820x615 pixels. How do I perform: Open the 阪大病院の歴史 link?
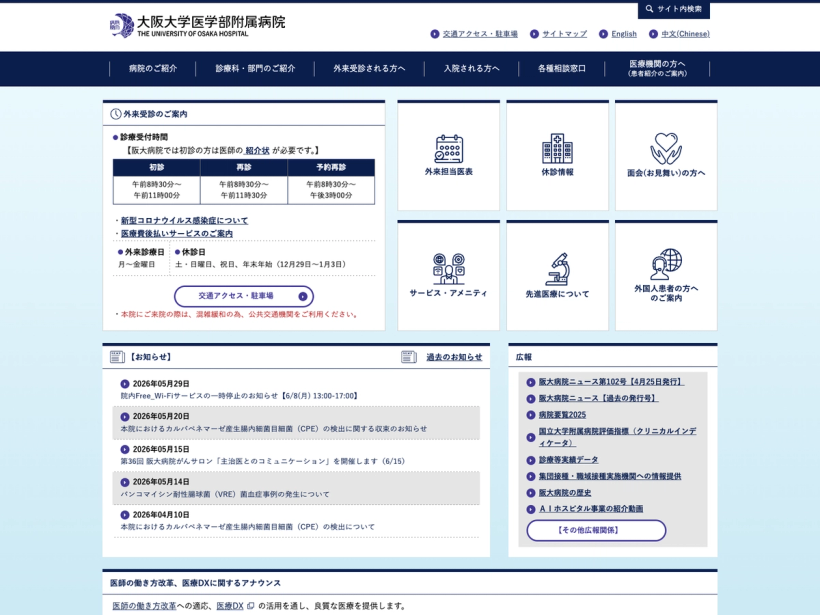(x=565, y=493)
